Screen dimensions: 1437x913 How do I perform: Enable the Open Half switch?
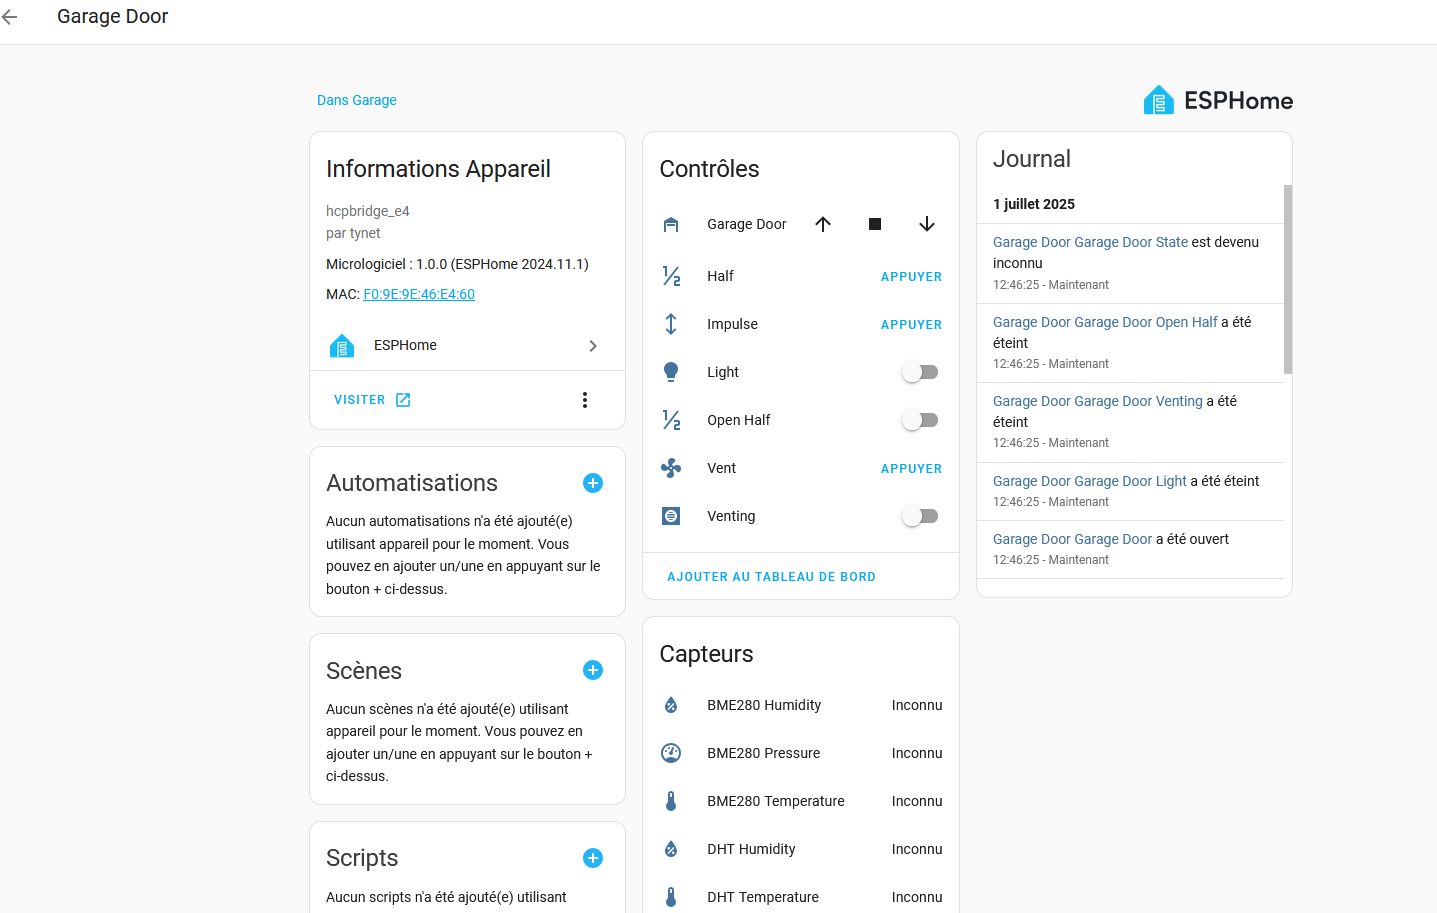920,420
